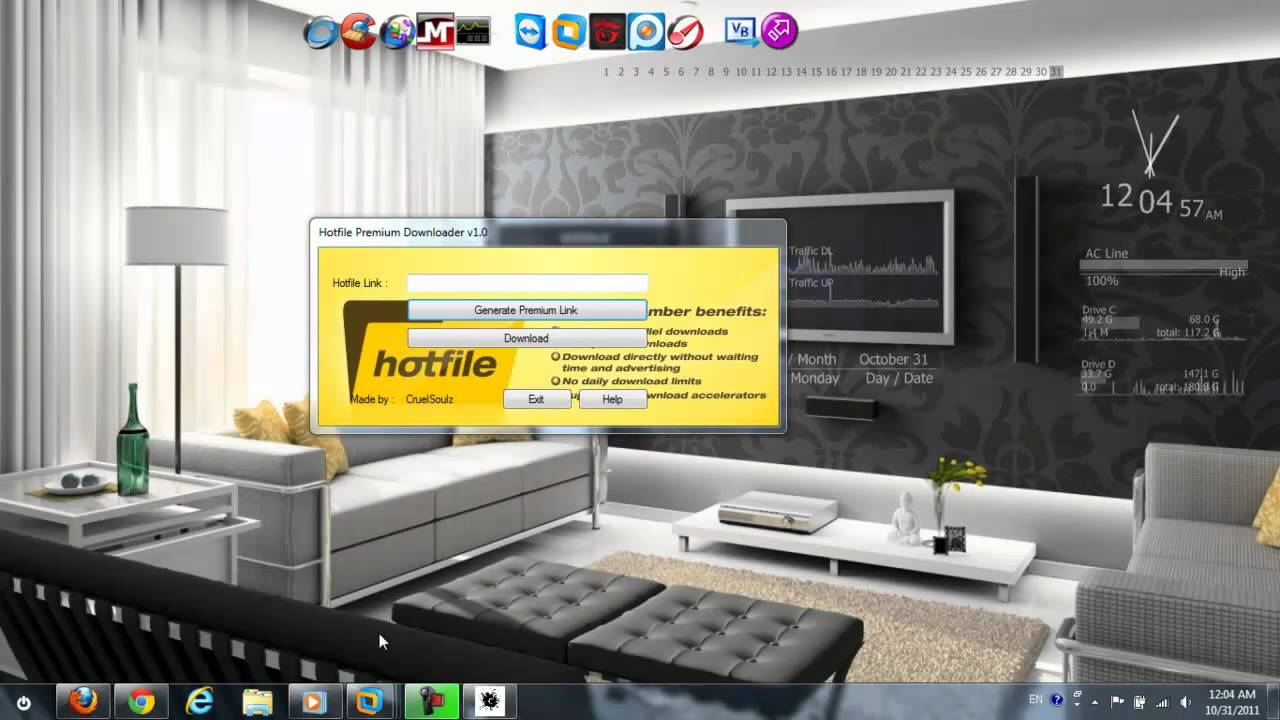1280x720 pixels.
Task: Select the ink splat app on taskbar
Action: 489,702
